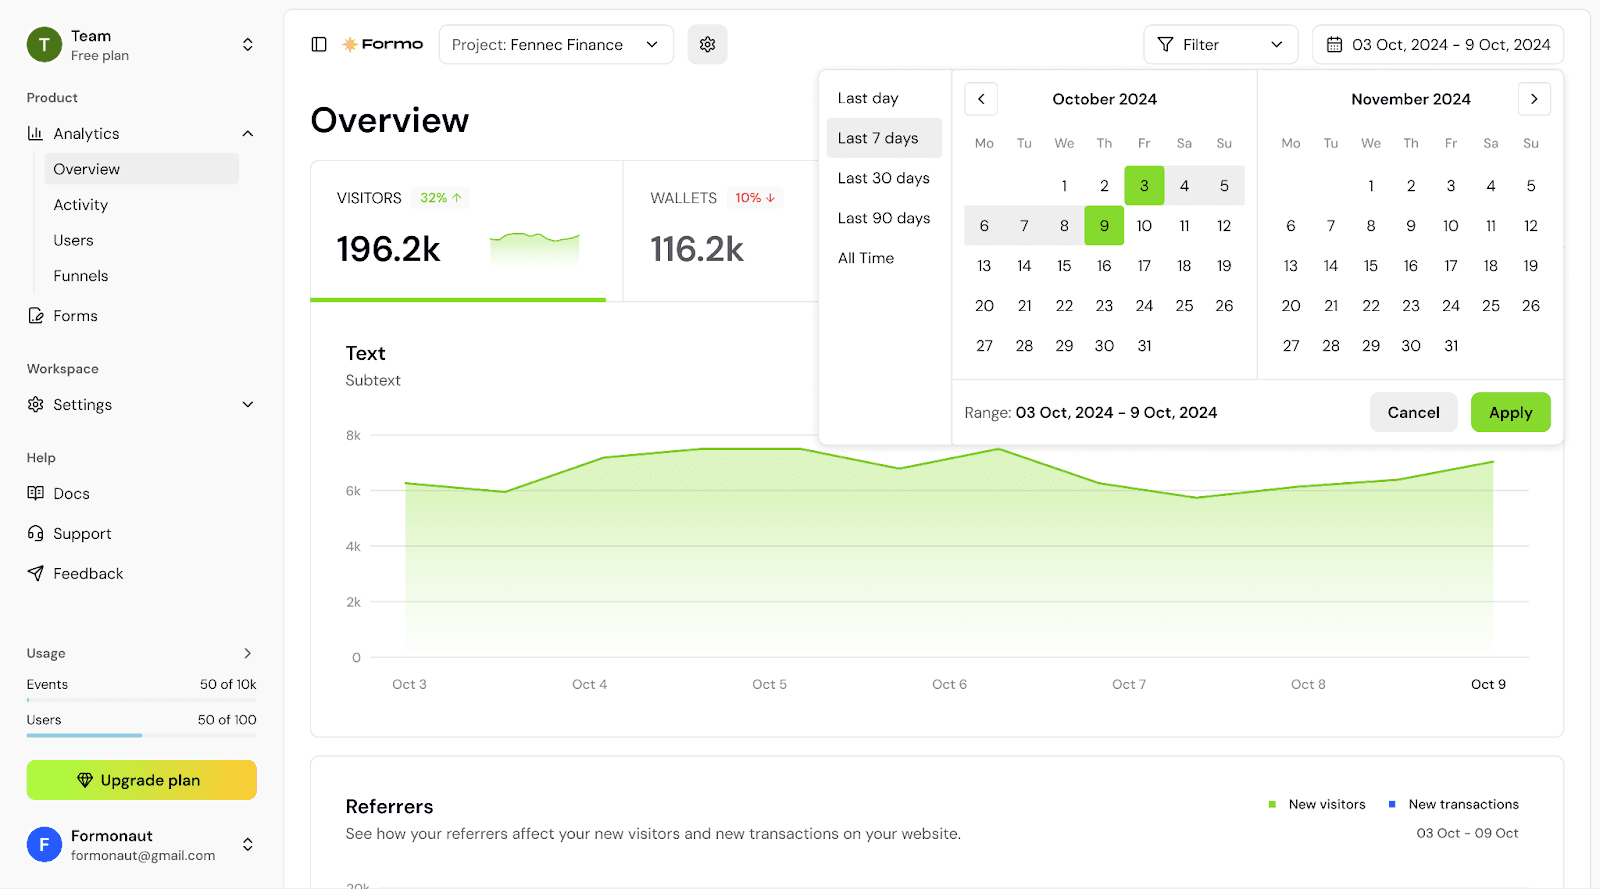Image resolution: width=1600 pixels, height=889 pixels.
Task: Open project settings gear icon
Action: [x=707, y=45]
